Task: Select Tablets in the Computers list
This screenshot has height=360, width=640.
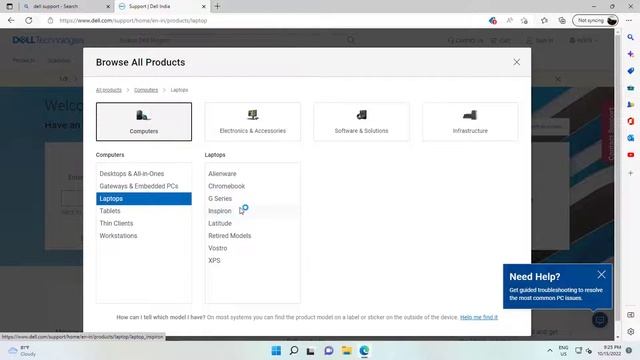Action: click(144, 211)
